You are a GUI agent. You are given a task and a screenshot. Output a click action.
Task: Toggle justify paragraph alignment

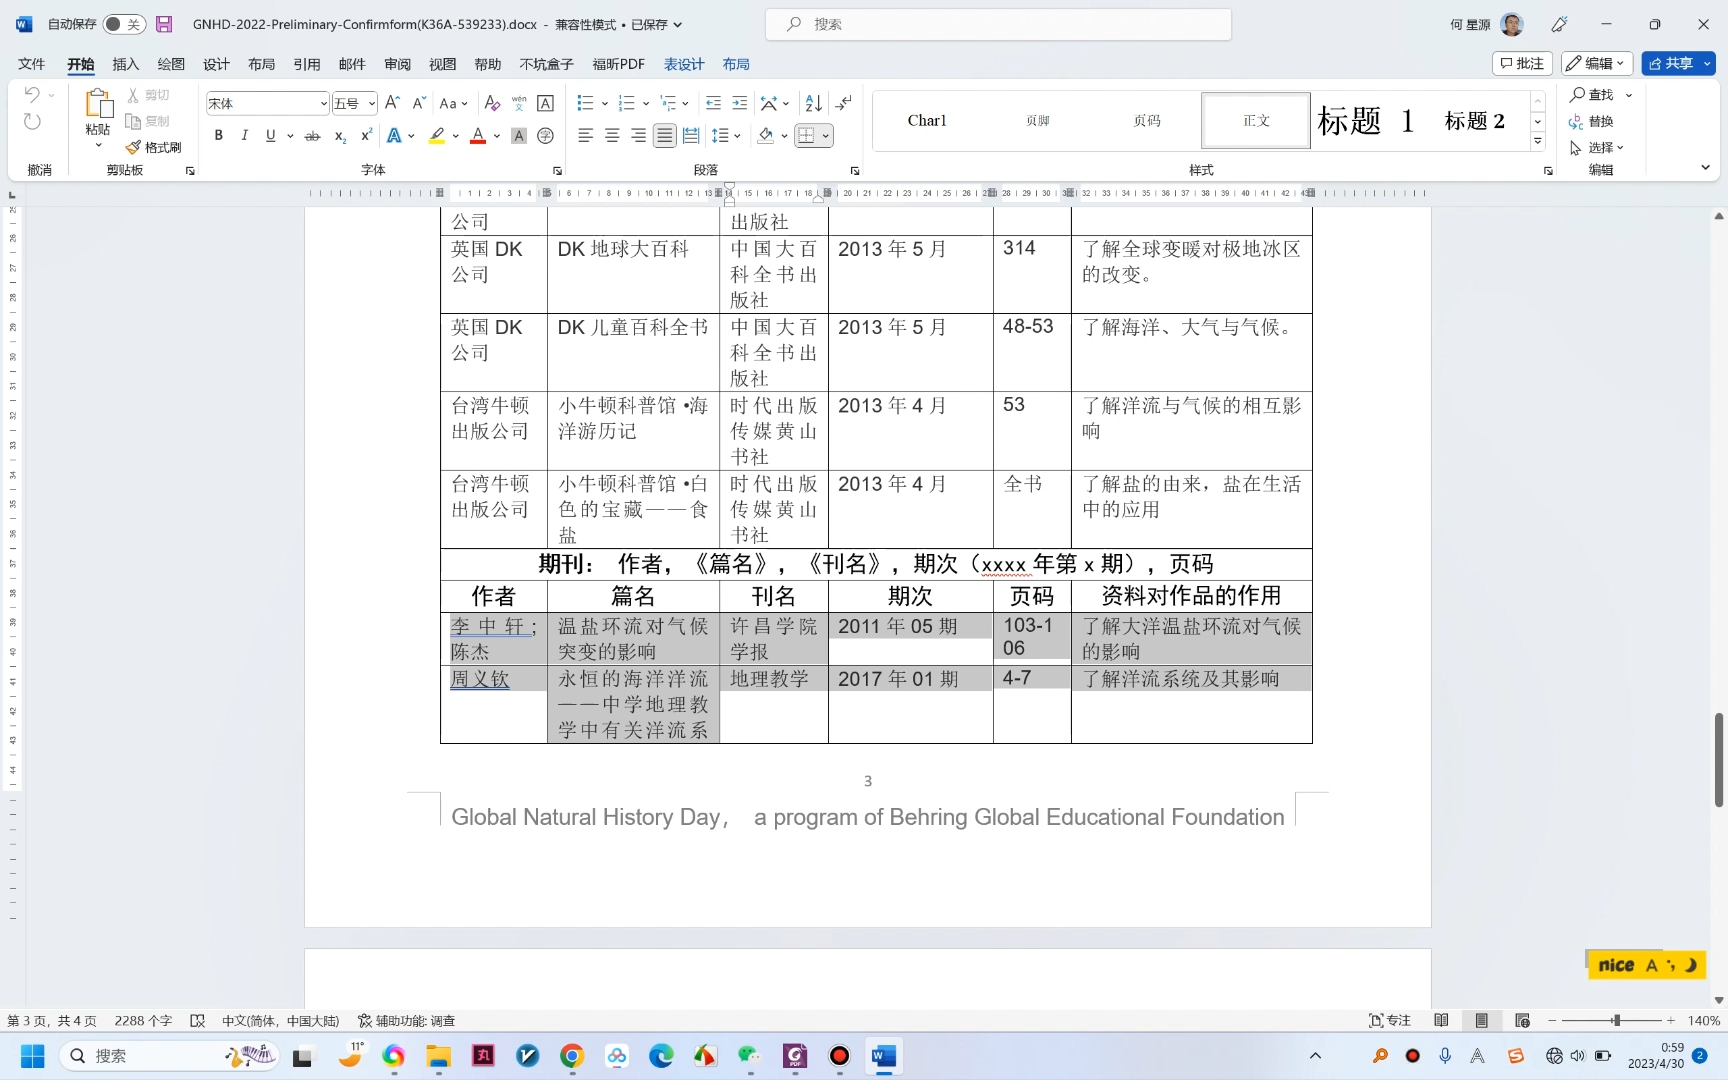click(664, 135)
